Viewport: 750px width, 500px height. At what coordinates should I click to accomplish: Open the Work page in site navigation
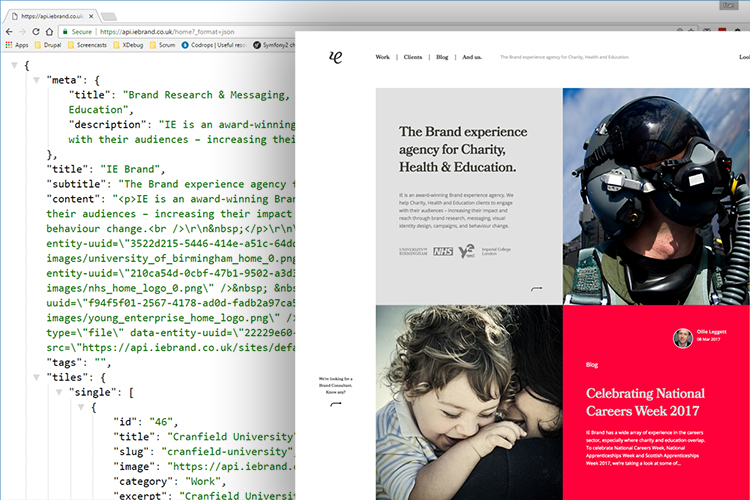[x=382, y=57]
